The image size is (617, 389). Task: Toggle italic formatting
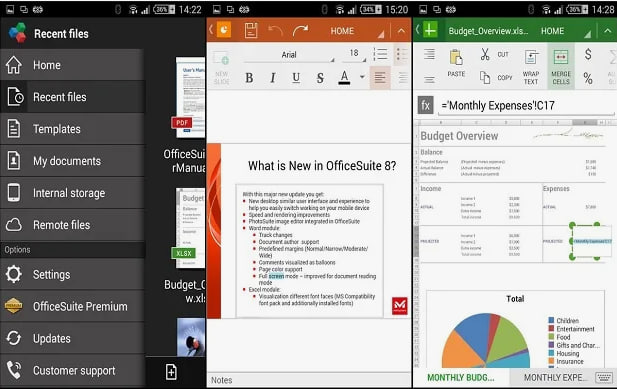click(273, 78)
